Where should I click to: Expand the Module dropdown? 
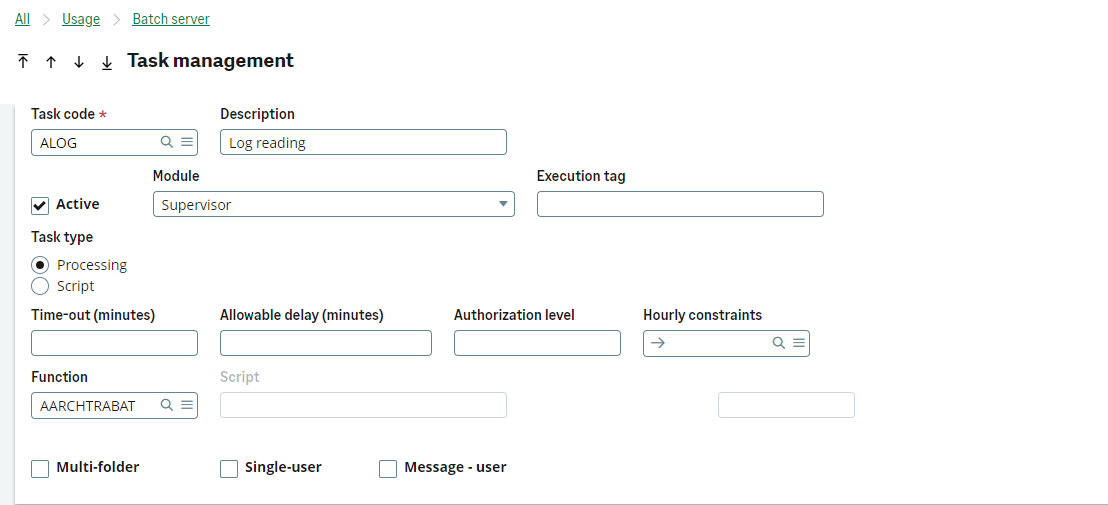(502, 205)
